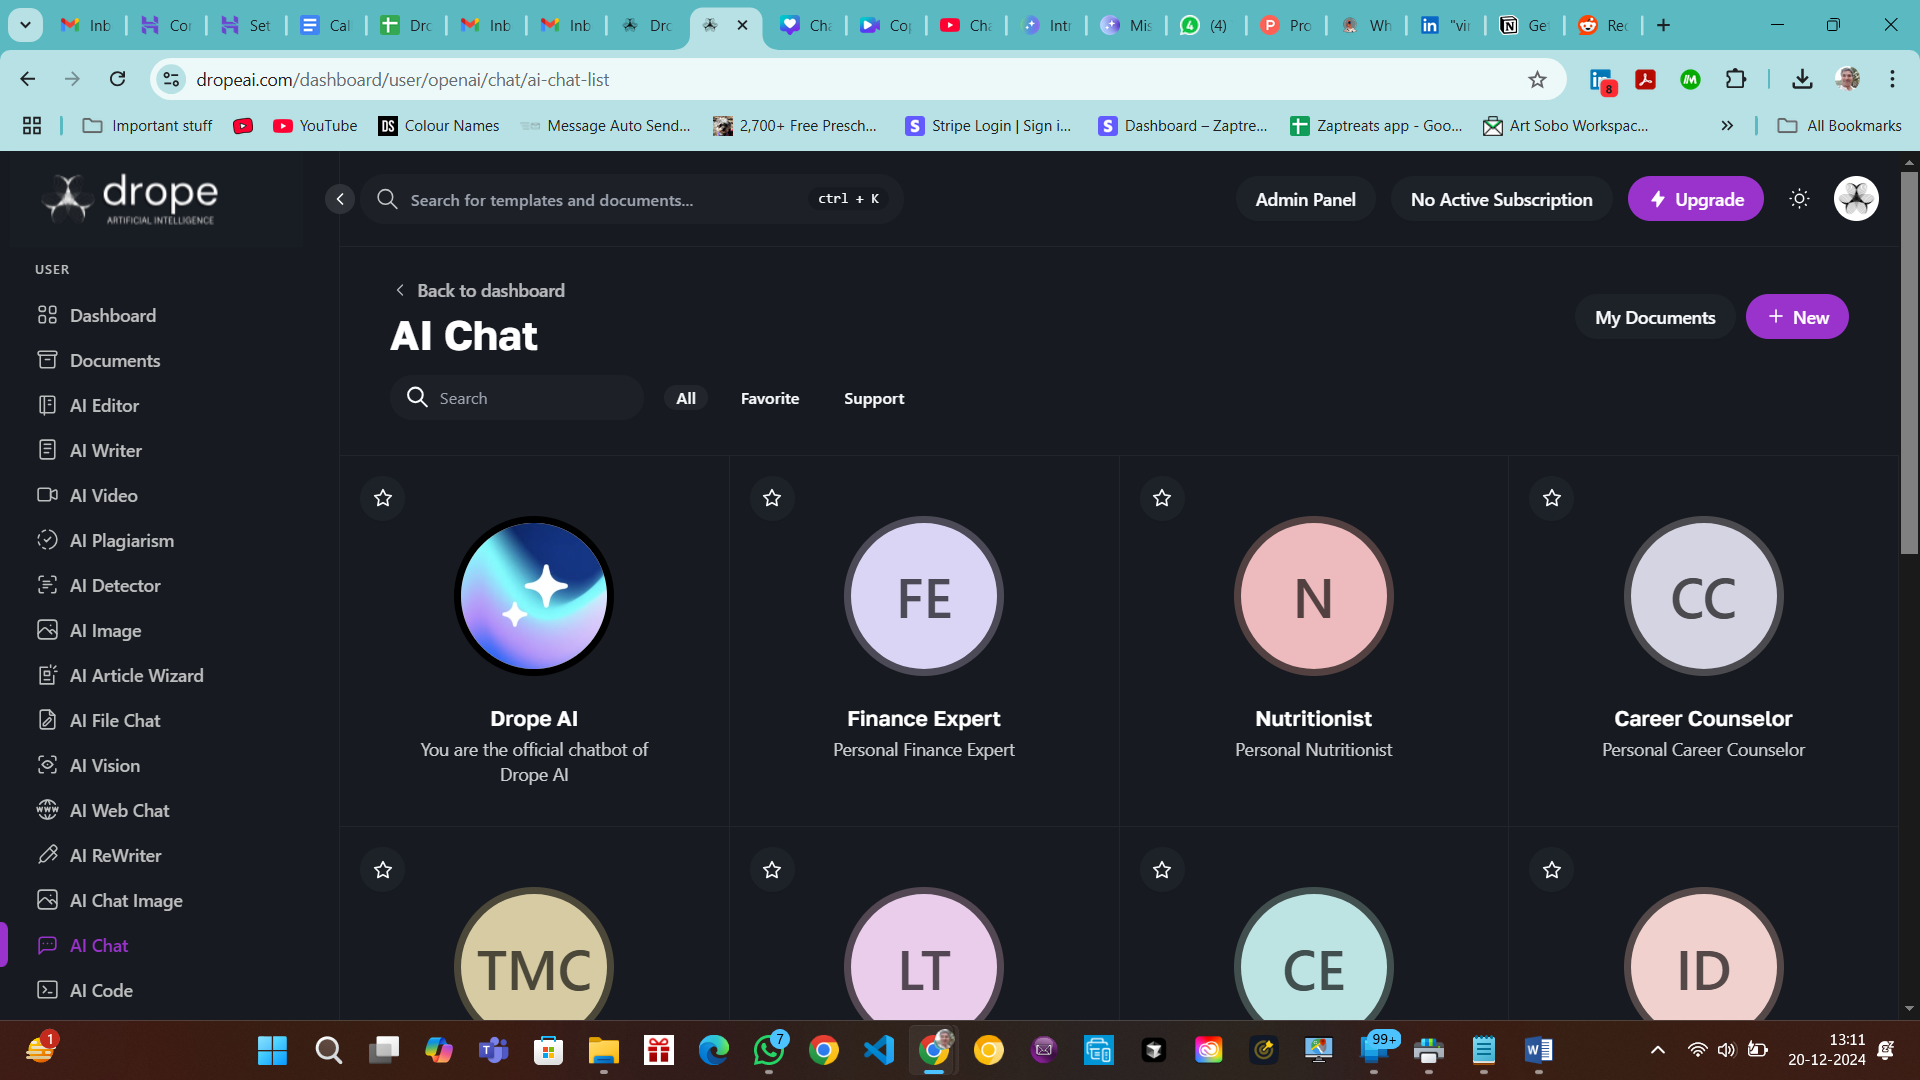Open AI Plagiarism from sidebar
This screenshot has width=1920, height=1080.
[x=121, y=540]
